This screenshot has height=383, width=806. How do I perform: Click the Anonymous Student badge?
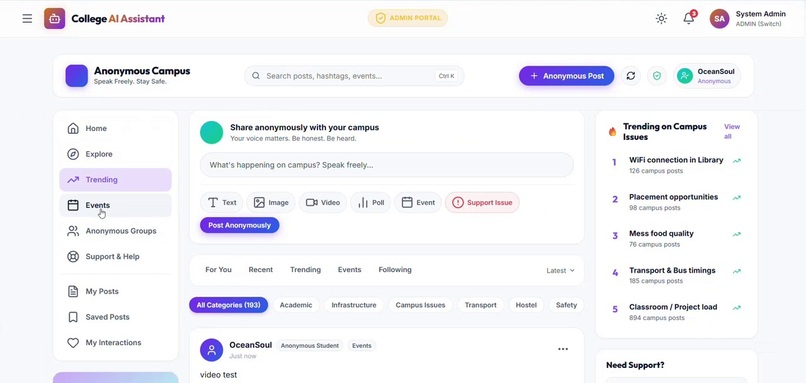click(x=310, y=345)
